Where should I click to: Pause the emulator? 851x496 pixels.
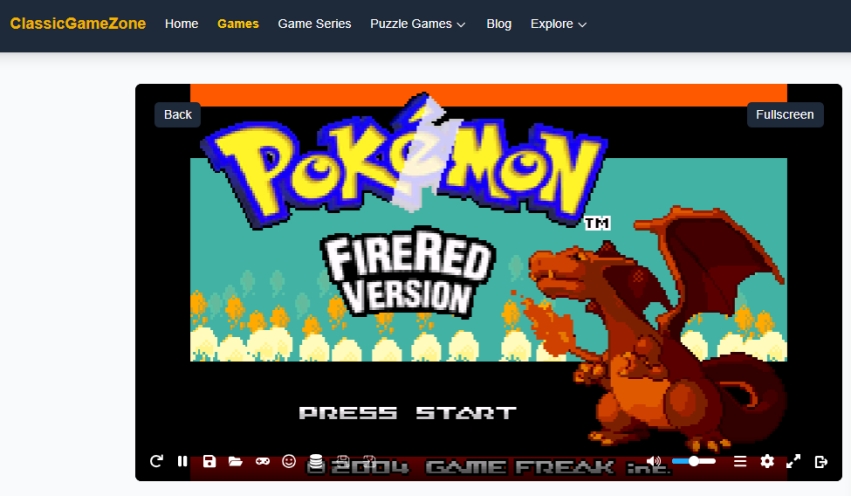click(x=182, y=461)
